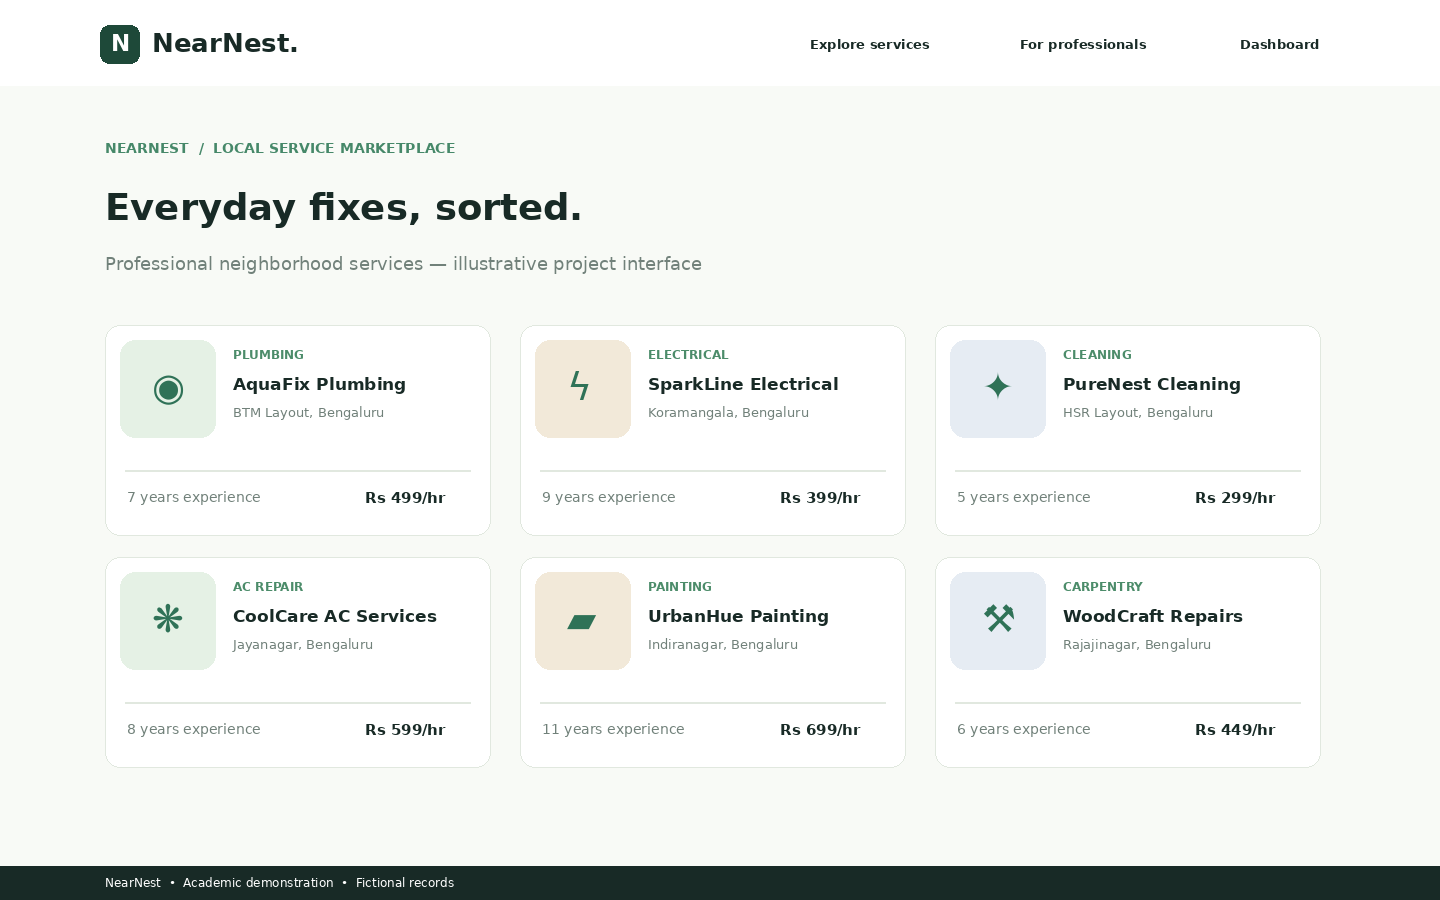The image size is (1440, 900).
Task: Open the WoodCraft Repairs hammer icon
Action: pos(998,621)
